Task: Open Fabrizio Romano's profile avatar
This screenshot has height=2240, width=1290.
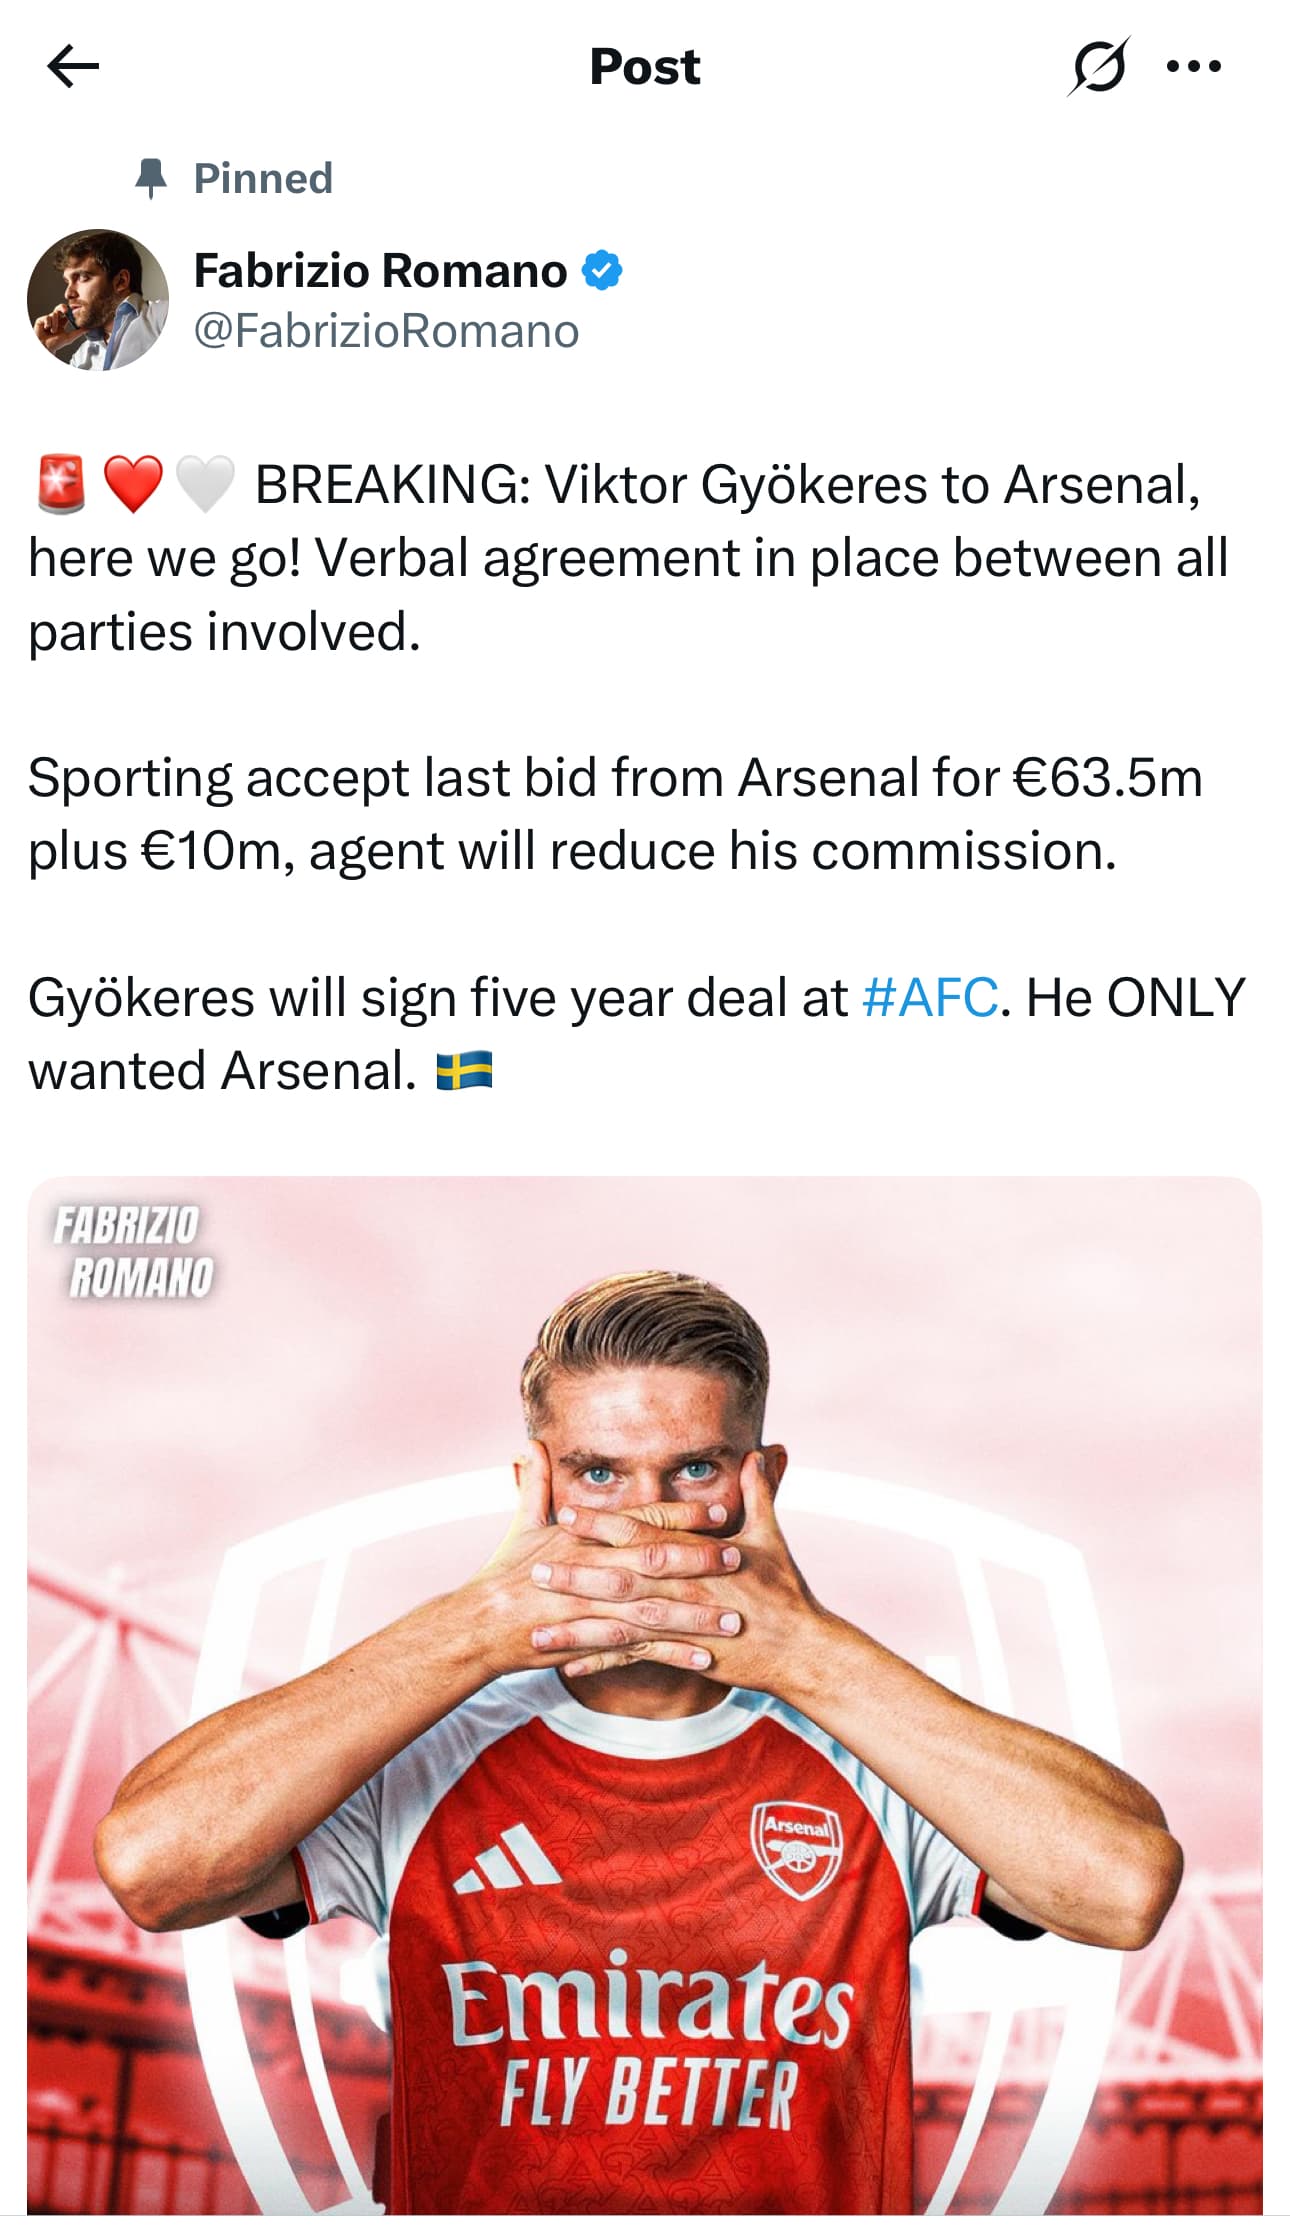Action: [x=97, y=300]
